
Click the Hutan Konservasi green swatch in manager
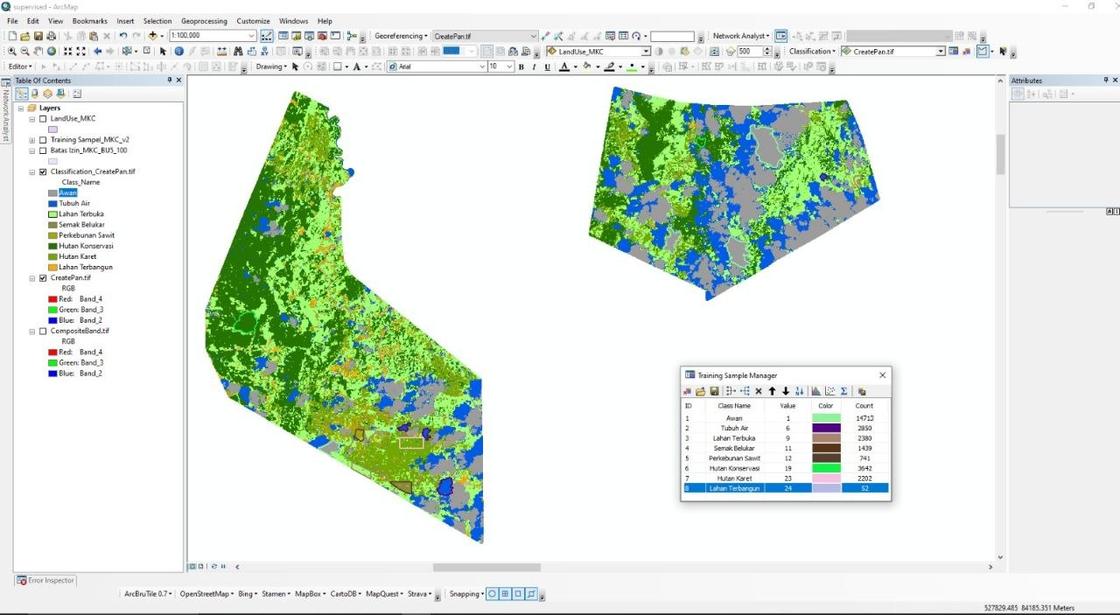point(826,468)
